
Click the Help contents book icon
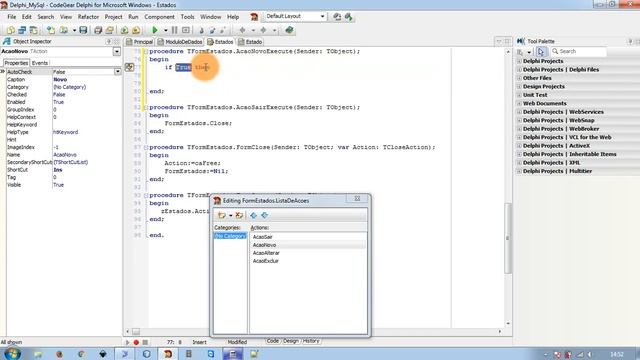click(x=289, y=30)
